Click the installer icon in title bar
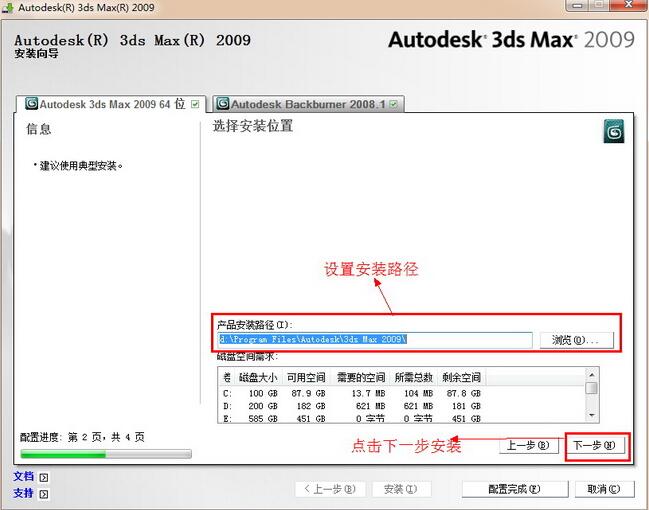Image resolution: width=649 pixels, height=510 pixels. coord(8,7)
